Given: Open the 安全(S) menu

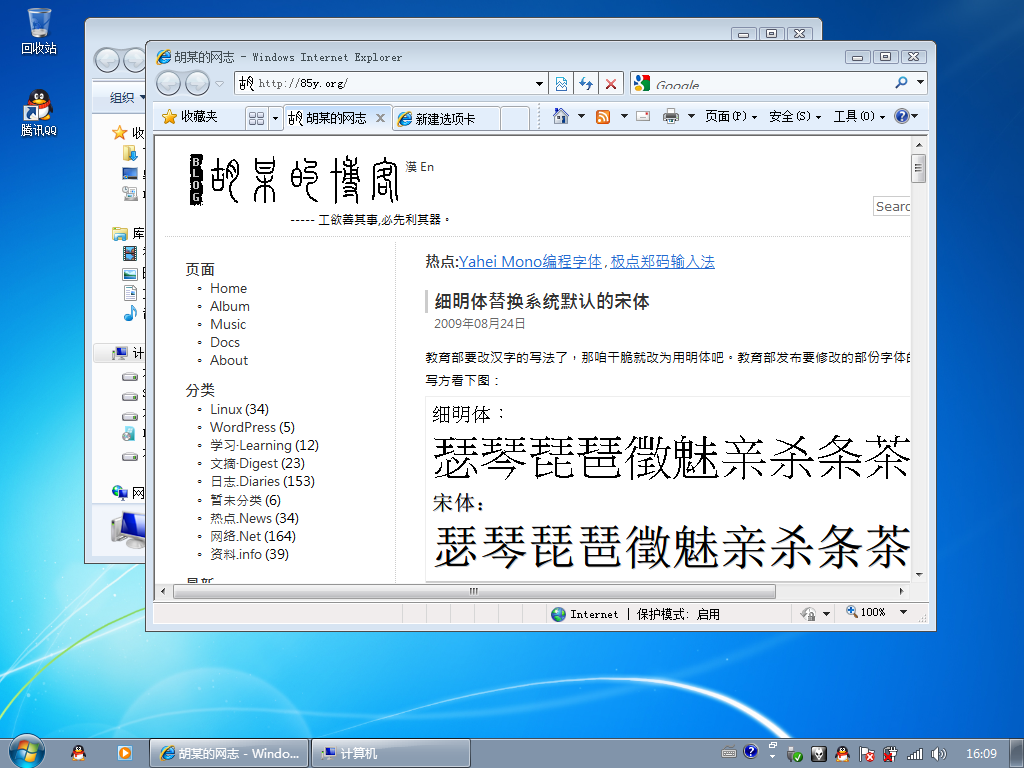Looking at the screenshot, I should (795, 116).
